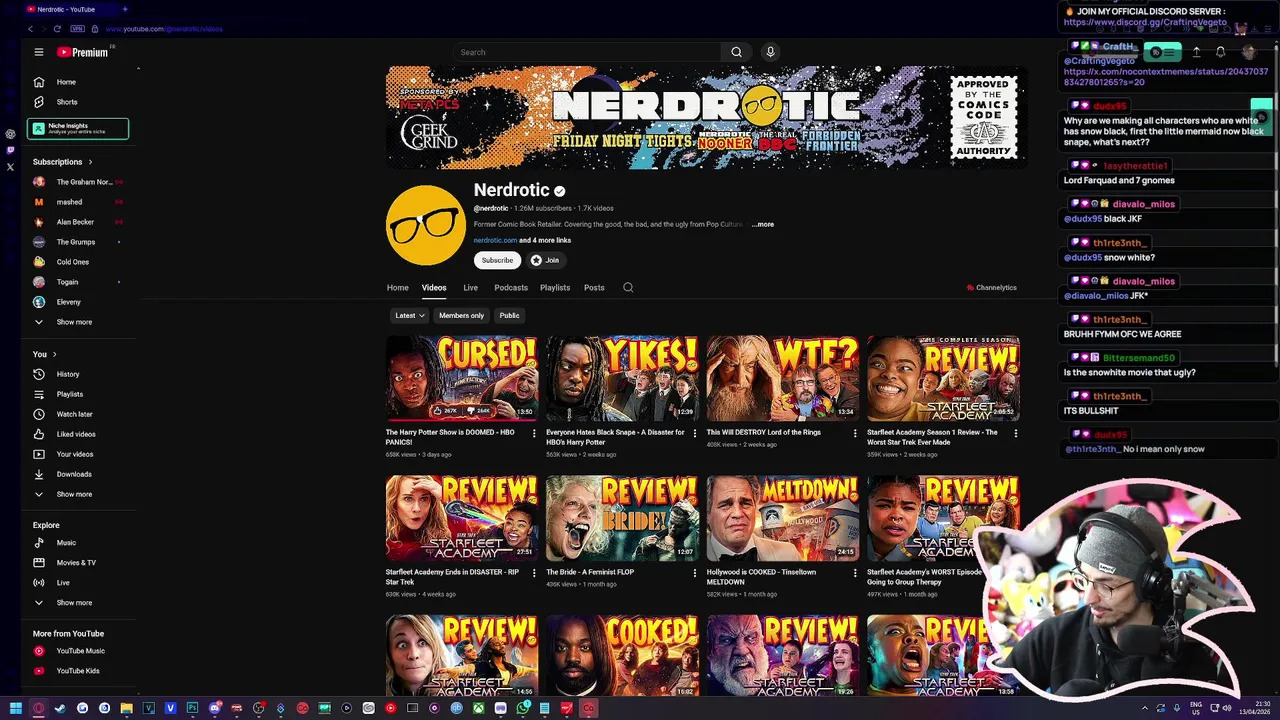Open YouTube Kids link
The height and width of the screenshot is (720, 1280).
[78, 671]
